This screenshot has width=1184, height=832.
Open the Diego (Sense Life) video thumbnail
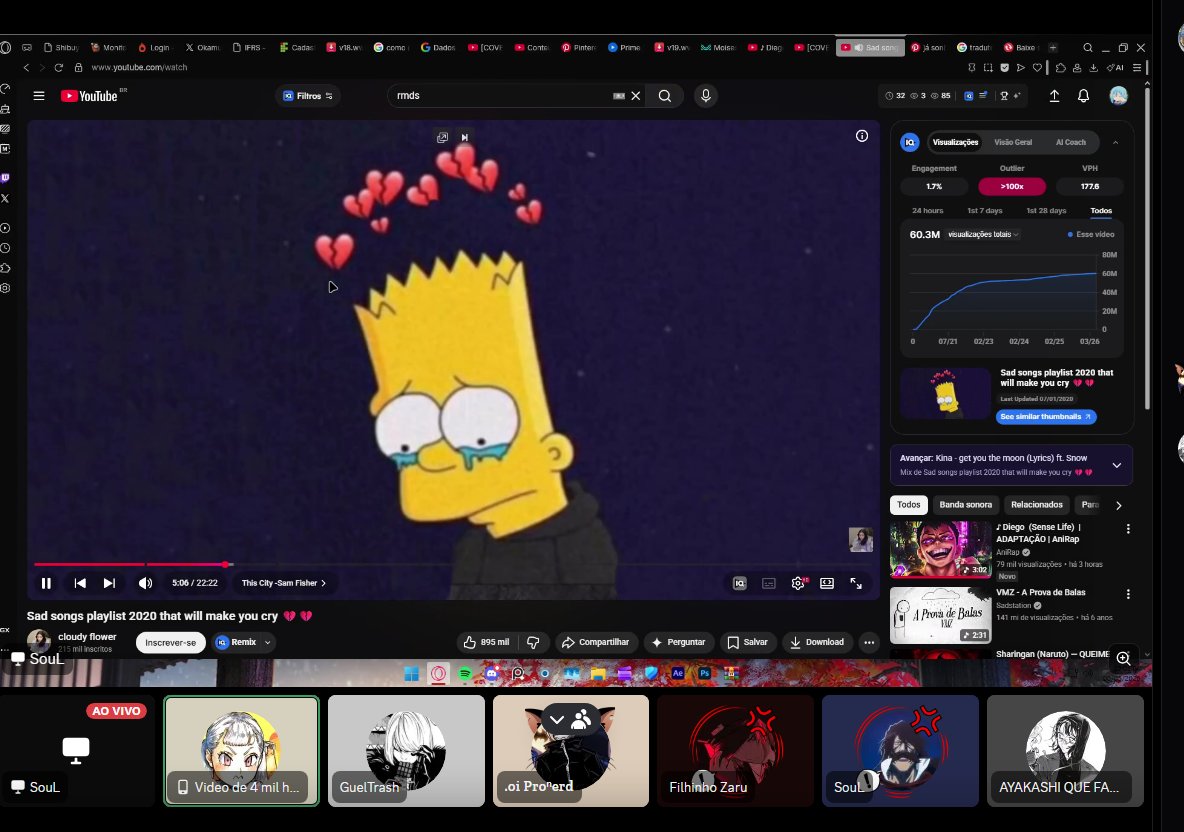(940, 550)
